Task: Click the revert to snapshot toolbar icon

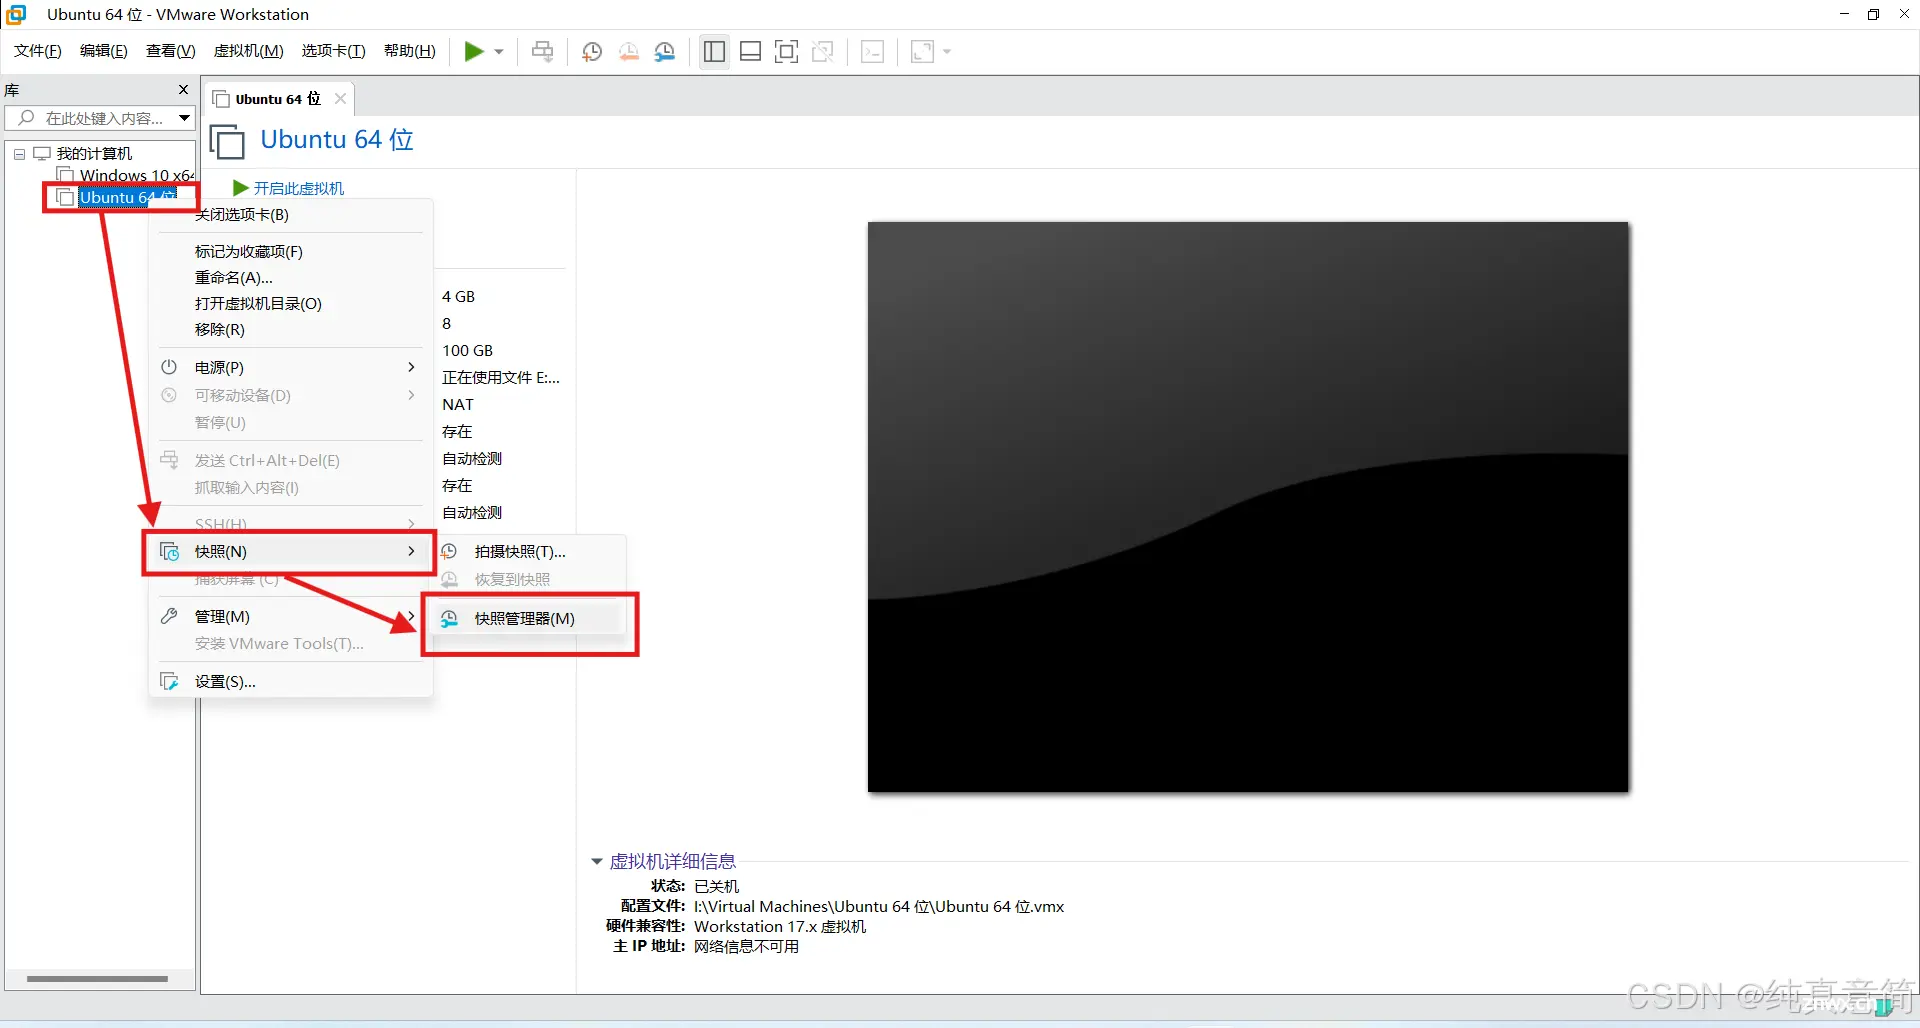Action: pos(629,52)
